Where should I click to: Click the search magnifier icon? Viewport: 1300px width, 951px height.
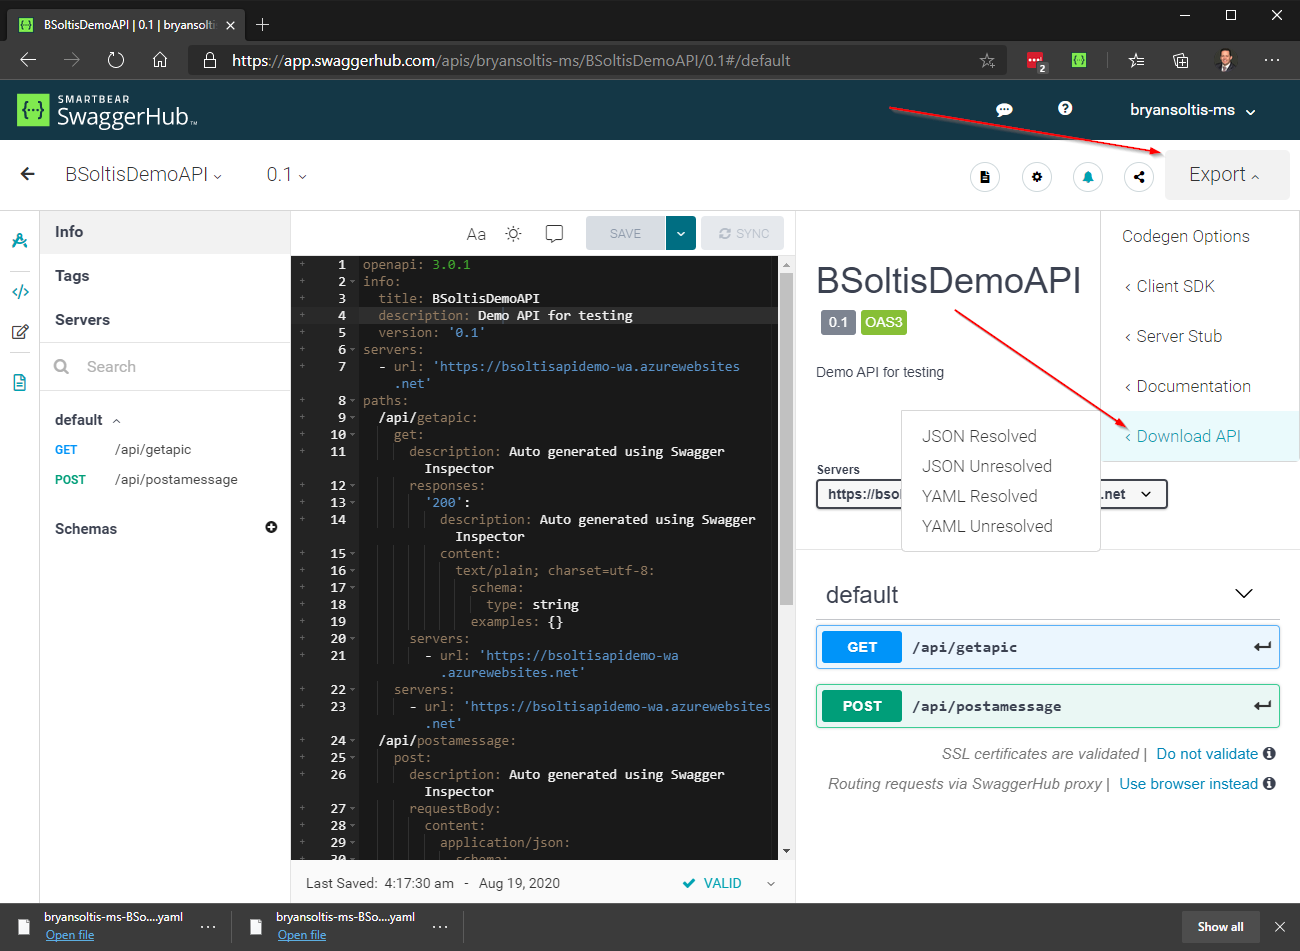point(62,367)
